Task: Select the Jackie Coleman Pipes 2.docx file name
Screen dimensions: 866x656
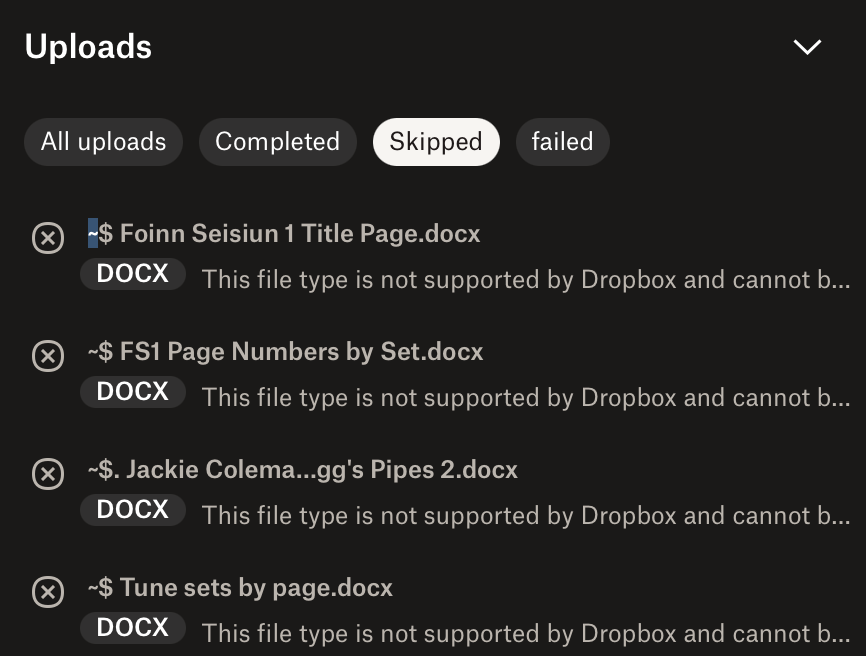Action: pos(302,470)
